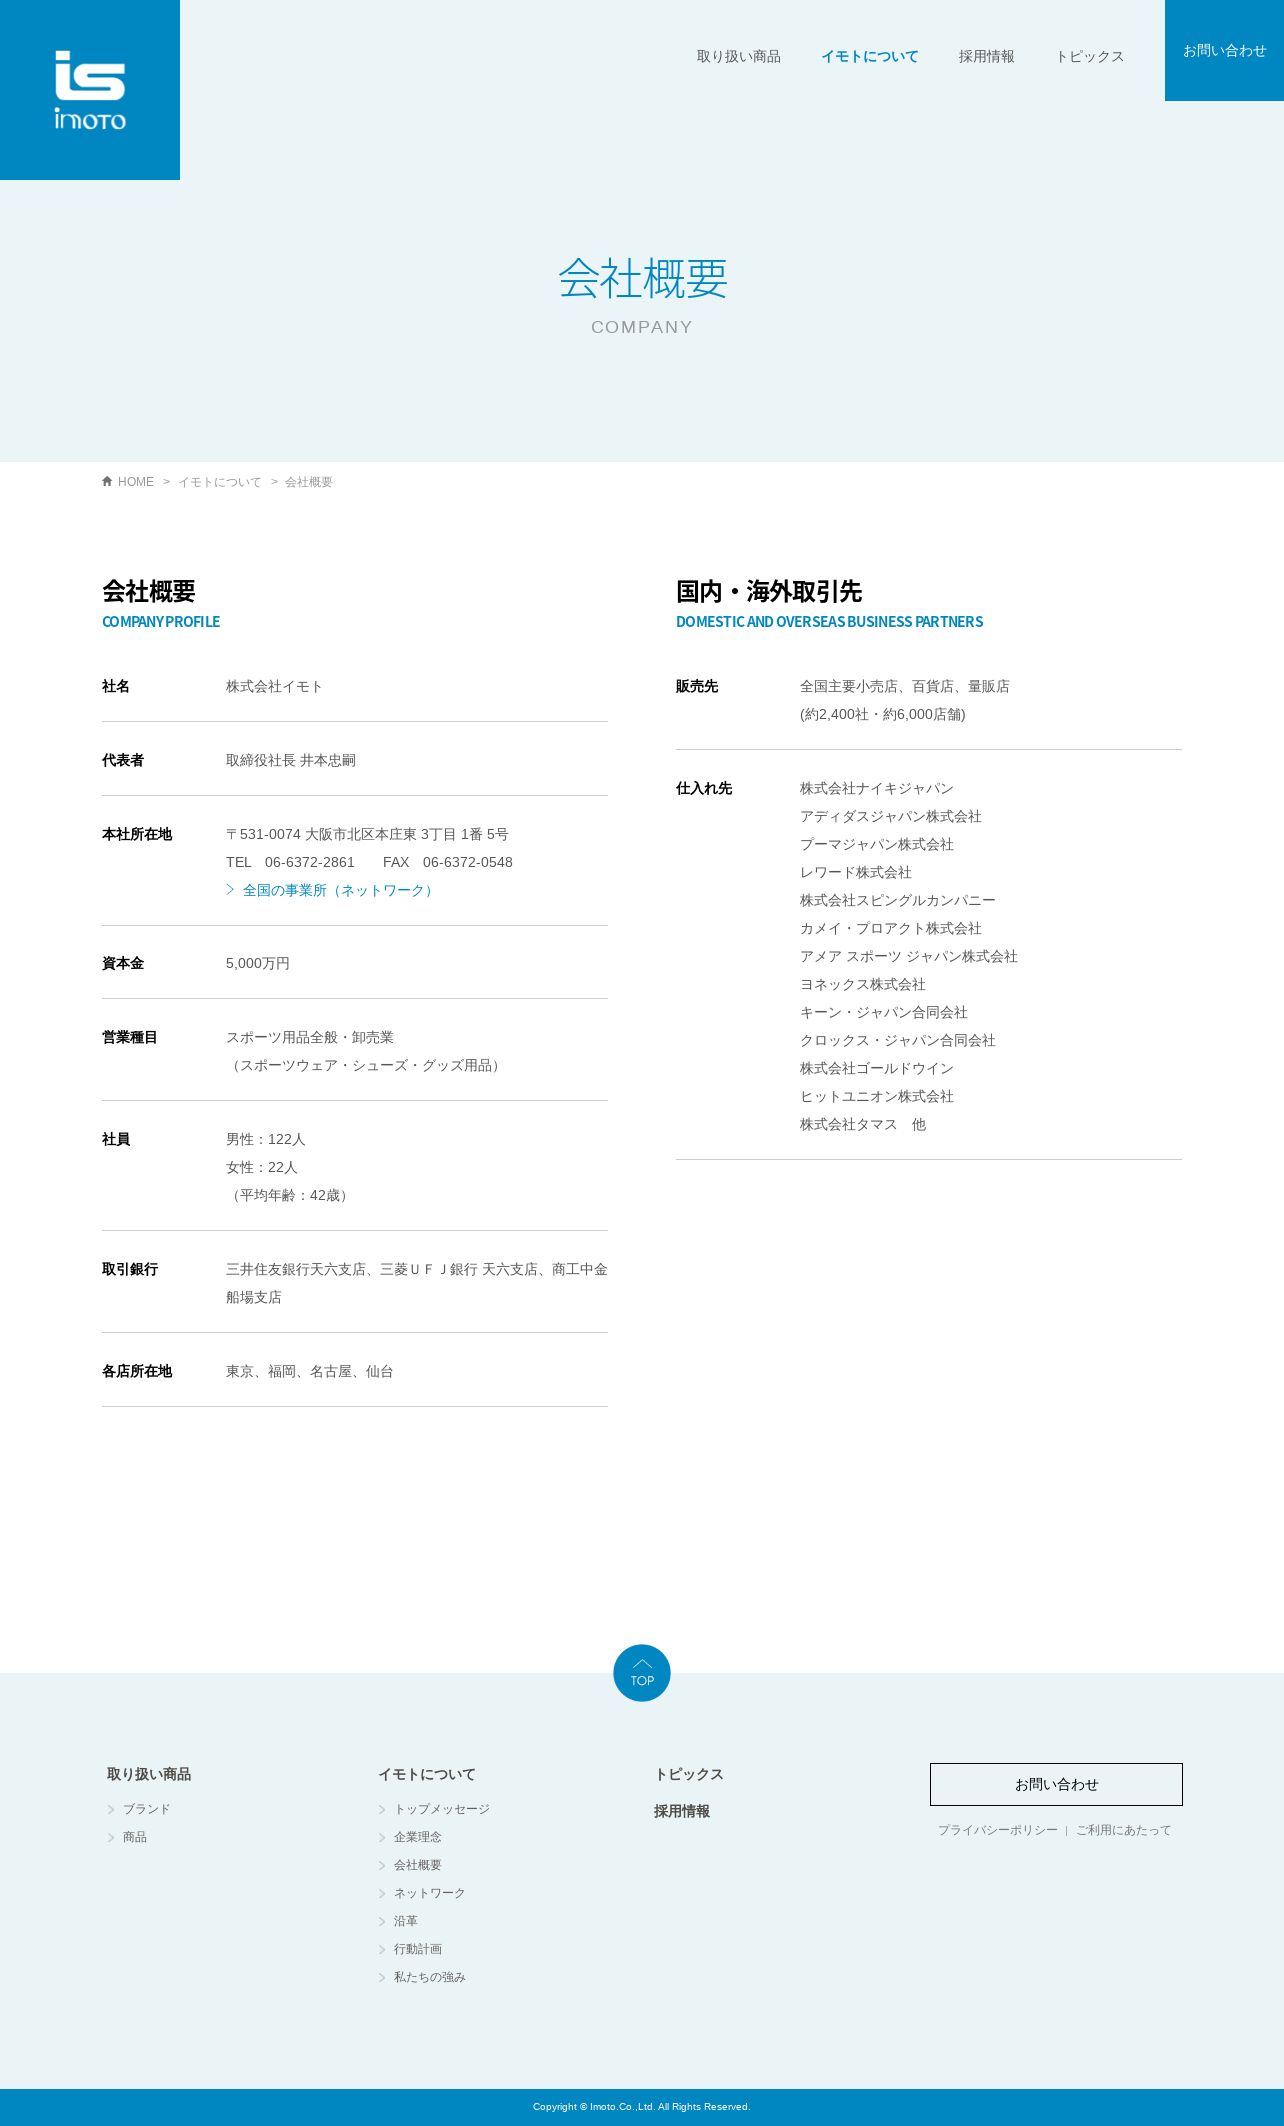Click the arrow icon beside footer ブランド

point(111,1809)
